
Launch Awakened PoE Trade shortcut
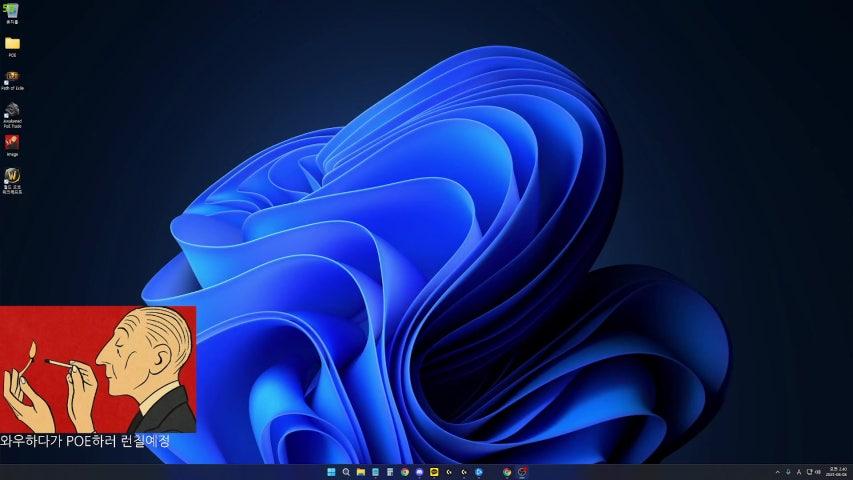click(x=12, y=115)
